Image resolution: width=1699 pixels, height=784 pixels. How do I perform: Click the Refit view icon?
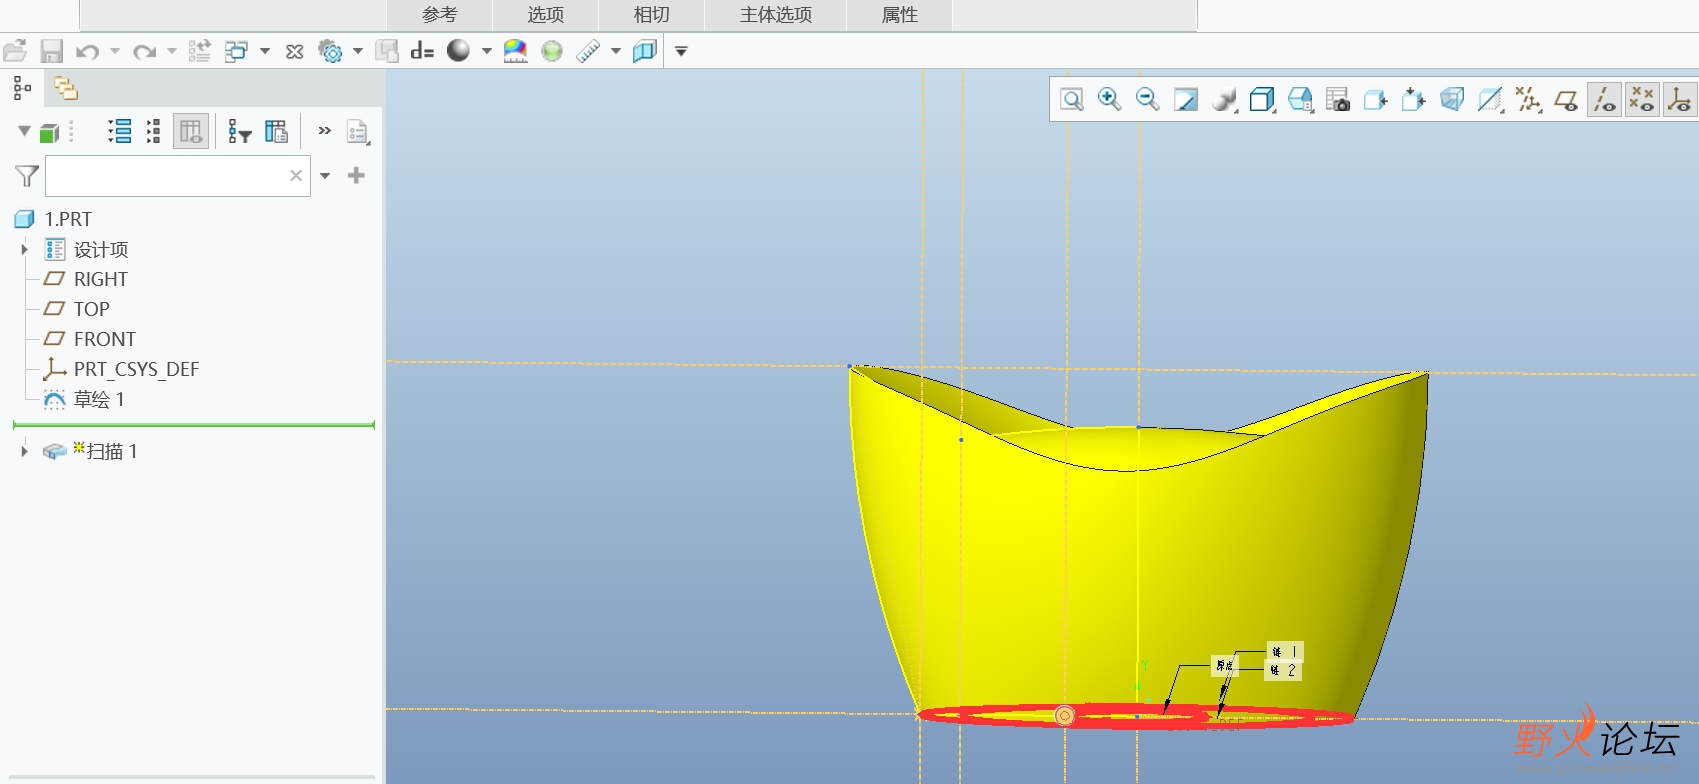click(1071, 99)
